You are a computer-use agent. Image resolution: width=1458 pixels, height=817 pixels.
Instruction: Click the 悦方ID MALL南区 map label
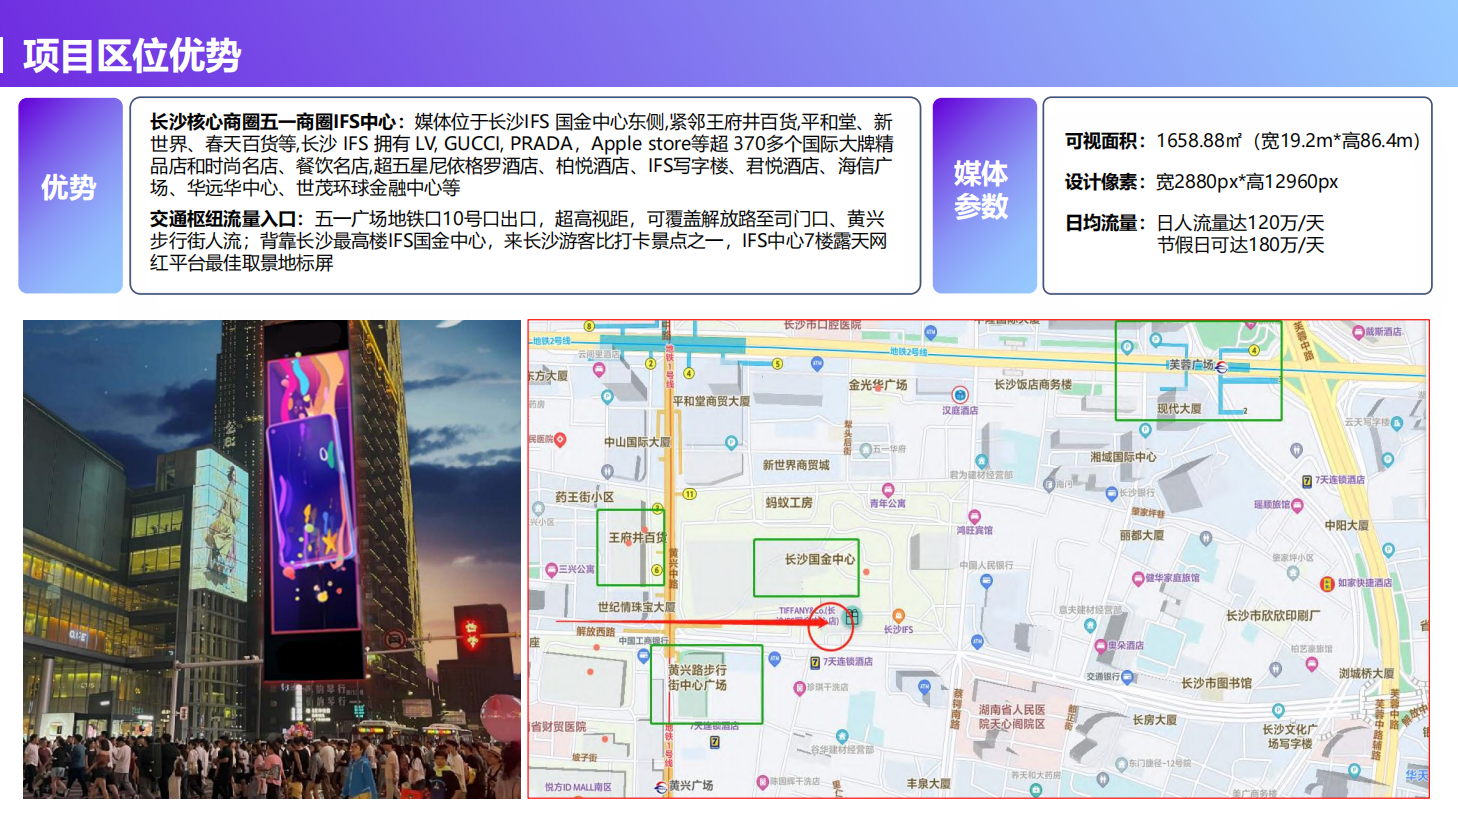578,788
